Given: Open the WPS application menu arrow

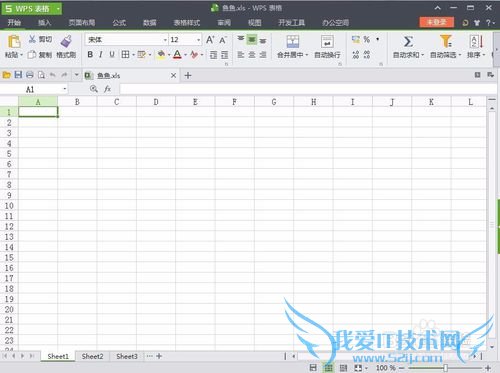Looking at the screenshot, I should tap(58, 9).
